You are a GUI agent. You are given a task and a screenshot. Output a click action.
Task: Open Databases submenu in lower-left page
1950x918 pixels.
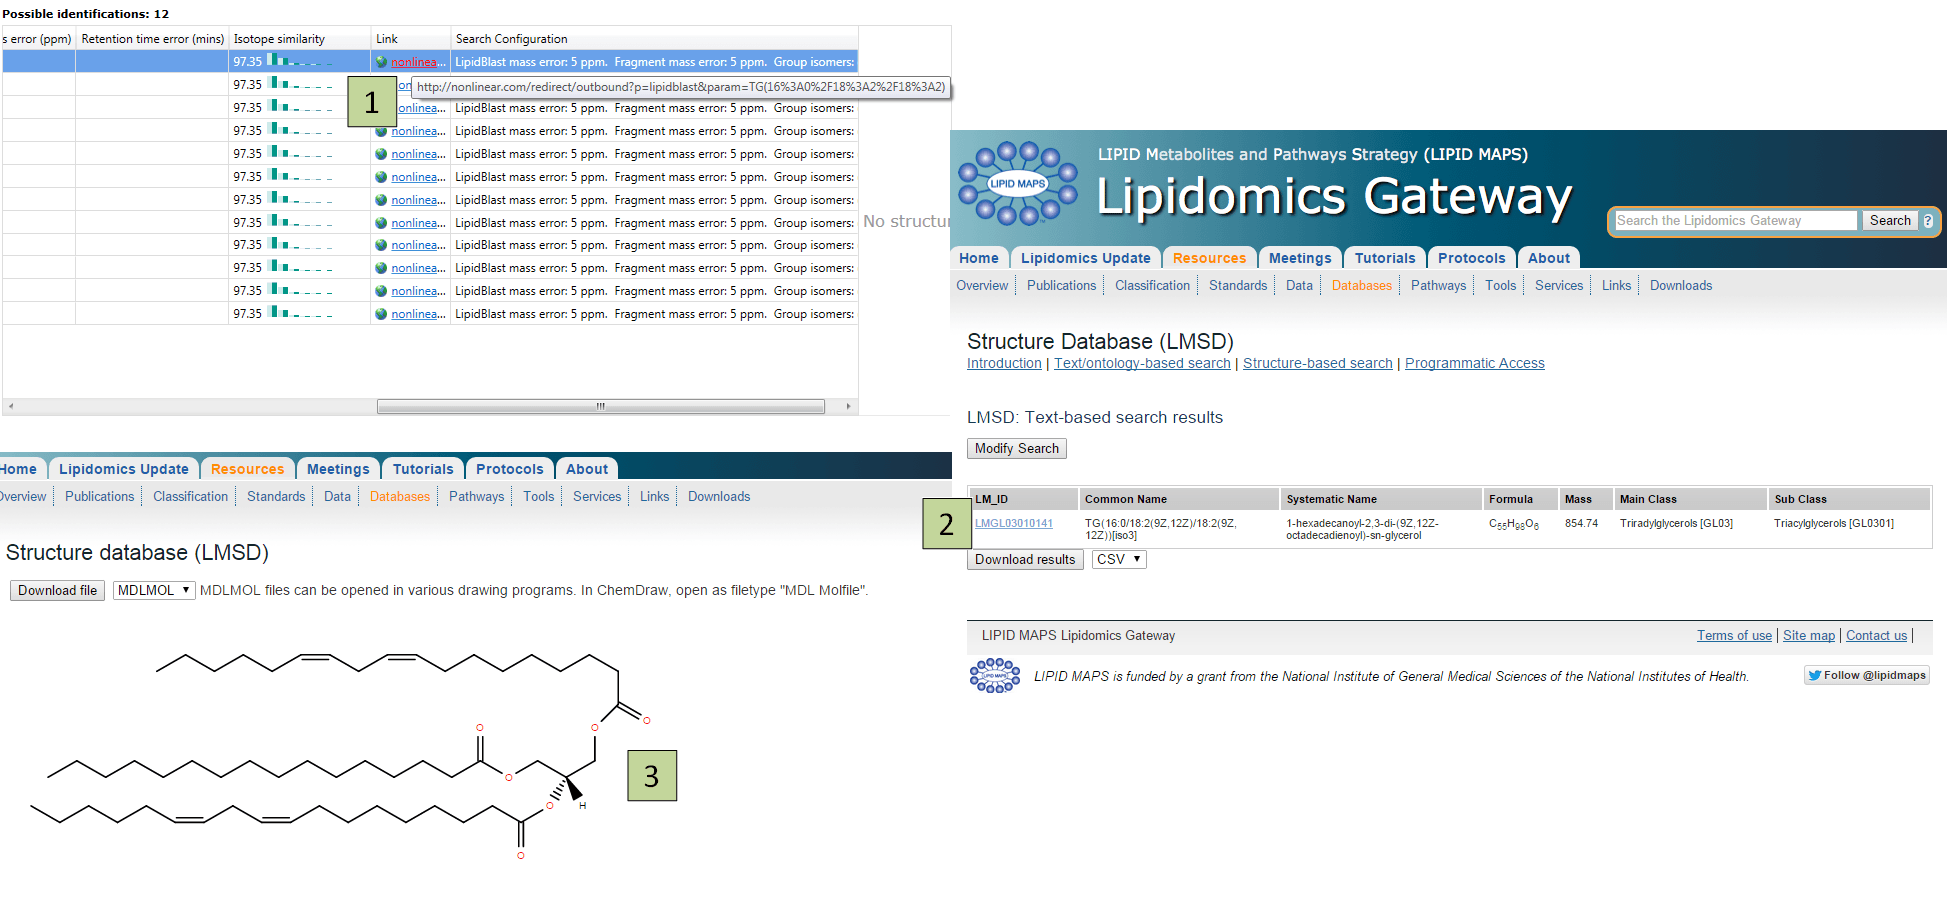pos(400,497)
